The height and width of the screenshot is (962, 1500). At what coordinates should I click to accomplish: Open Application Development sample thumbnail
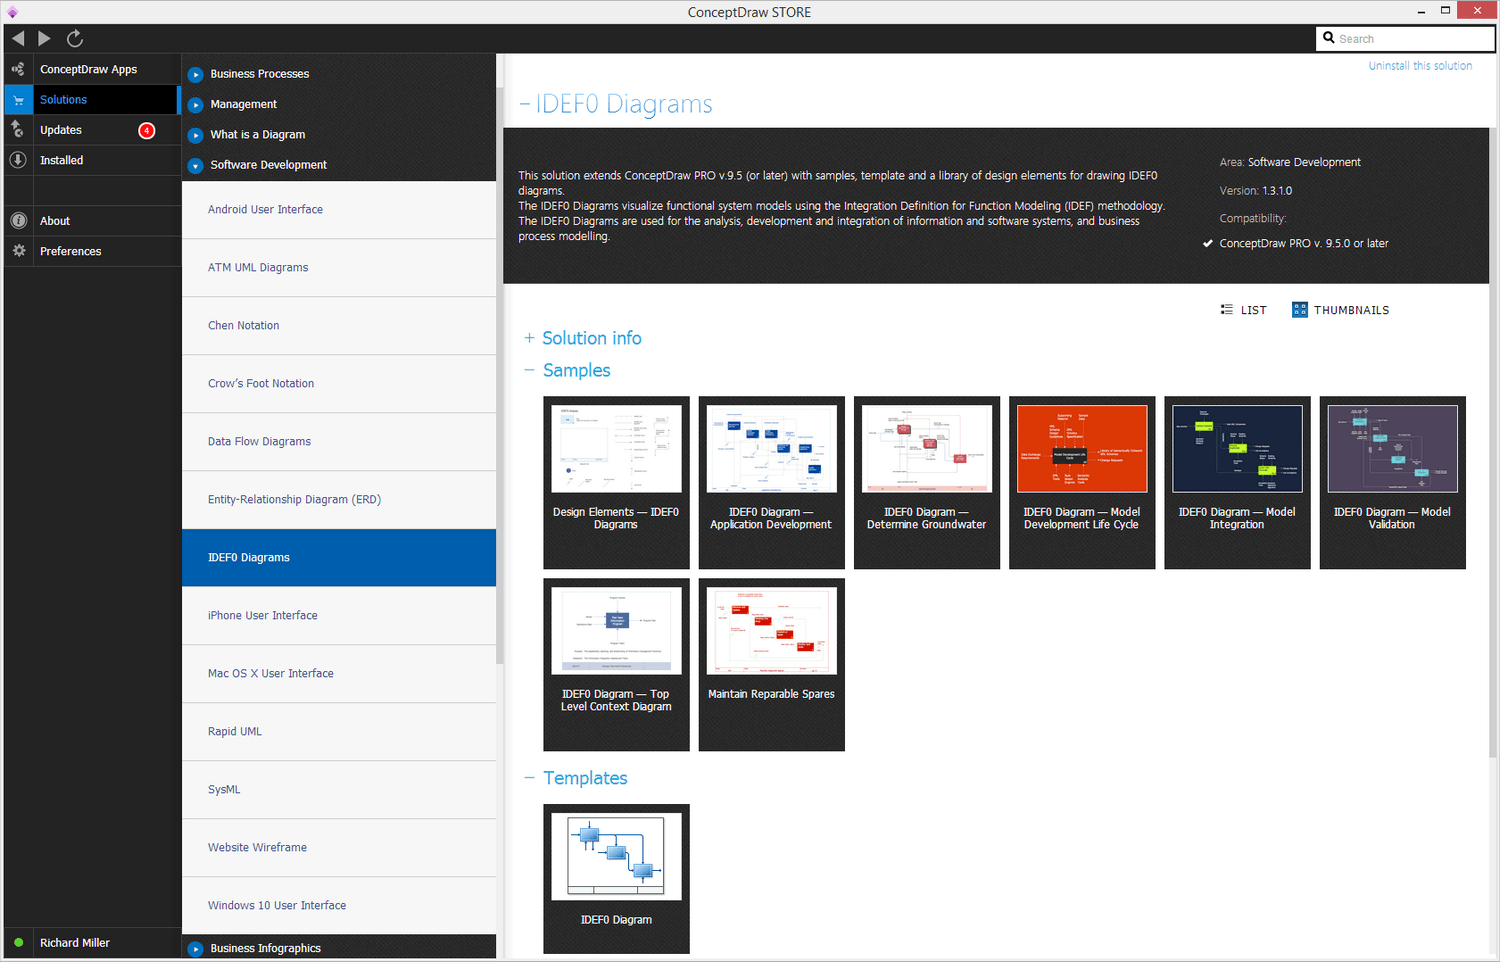pyautogui.click(x=771, y=482)
